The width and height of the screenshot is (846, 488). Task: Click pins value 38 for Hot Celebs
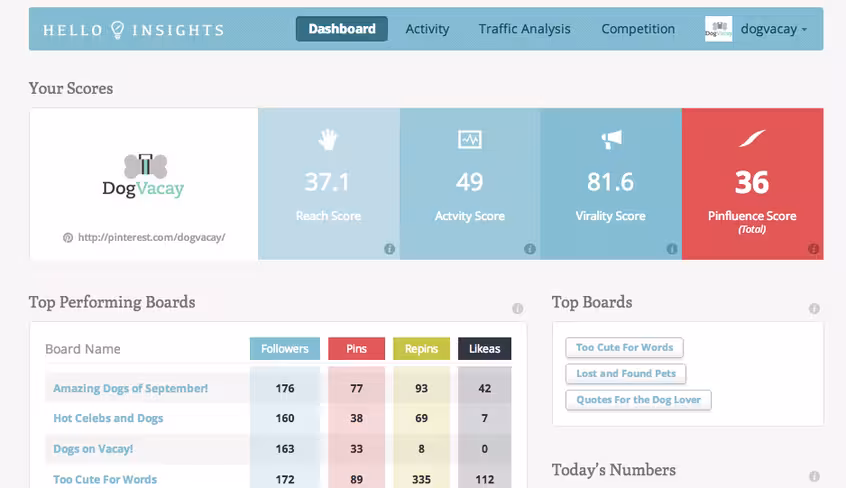click(x=356, y=418)
